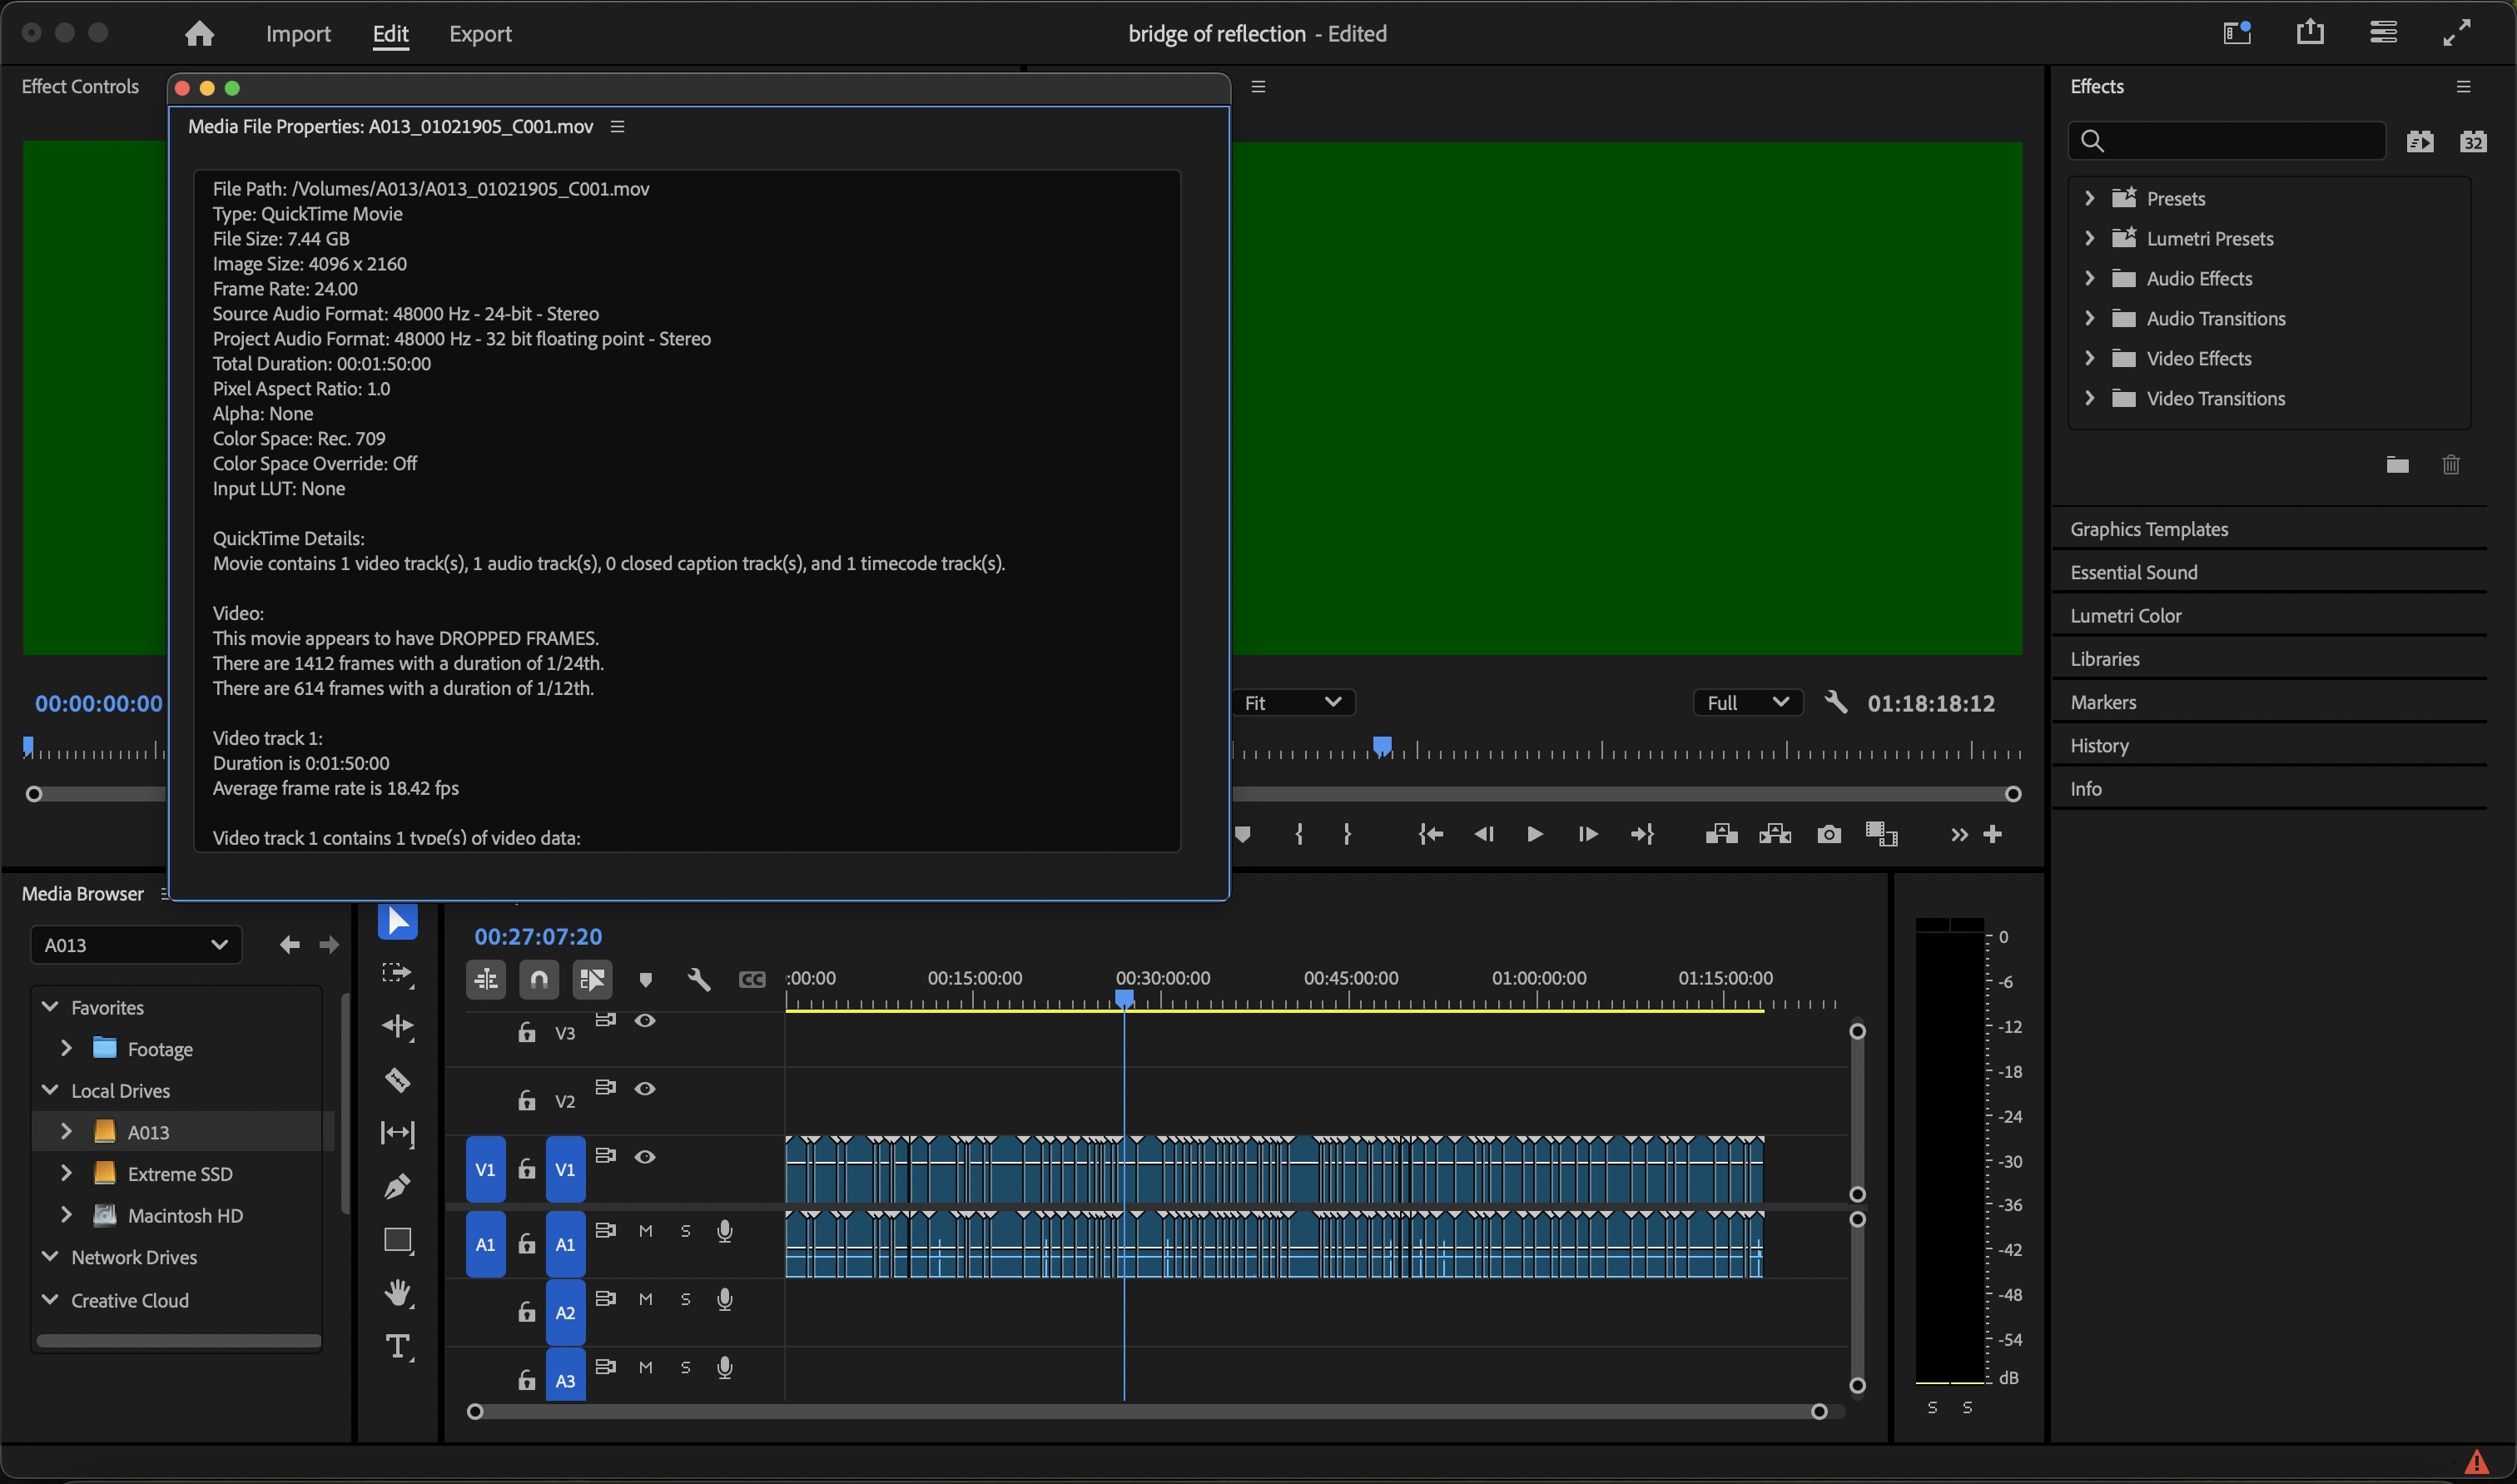This screenshot has width=2517, height=1484.
Task: Select the Pen tool
Action: tap(397, 1186)
